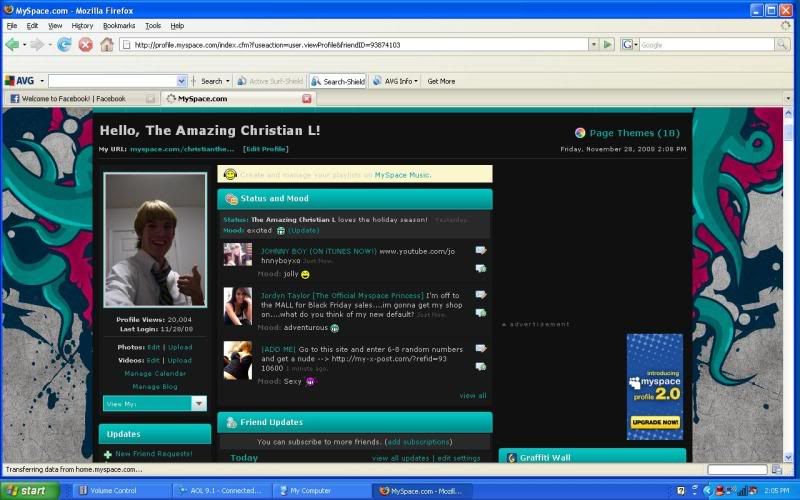Screen dimensions: 800x500
Task: Open the Google search engine selector
Action: 629,45
